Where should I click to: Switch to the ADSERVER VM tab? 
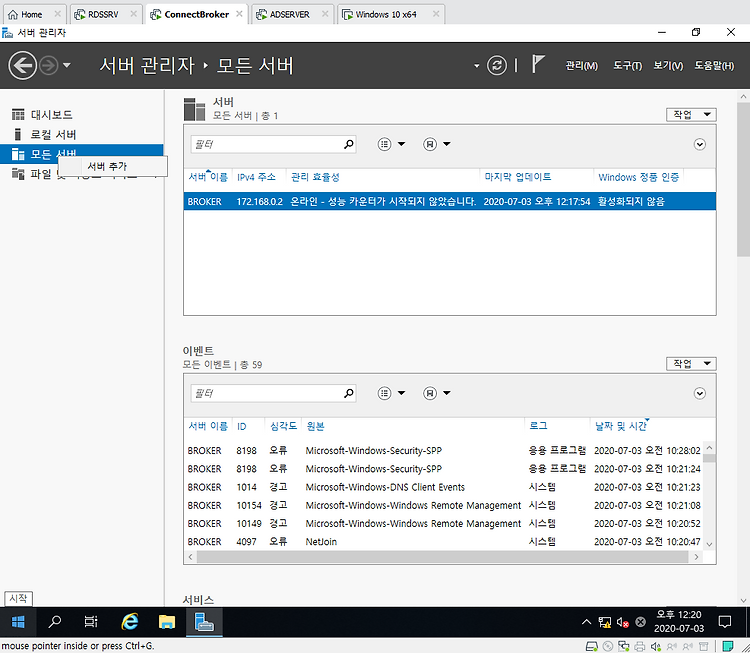point(292,14)
